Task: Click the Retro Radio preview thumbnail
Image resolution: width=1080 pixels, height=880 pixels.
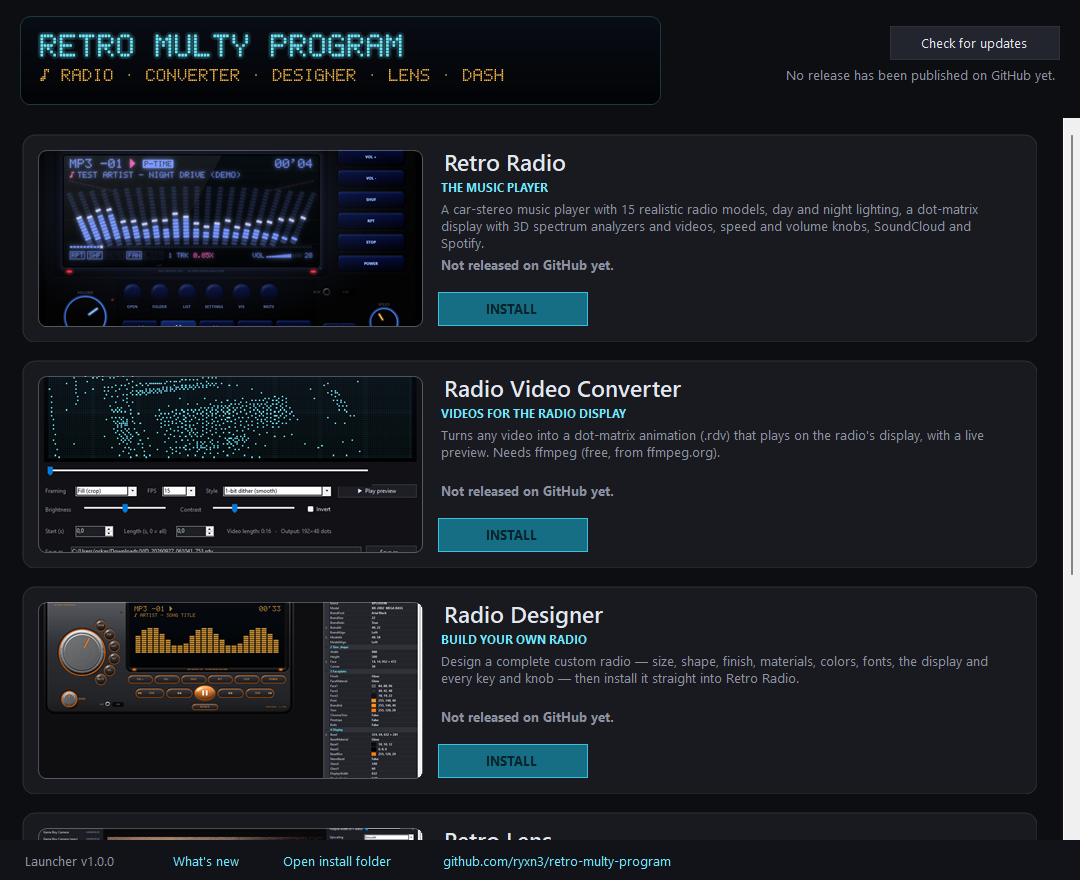Action: tap(230, 238)
